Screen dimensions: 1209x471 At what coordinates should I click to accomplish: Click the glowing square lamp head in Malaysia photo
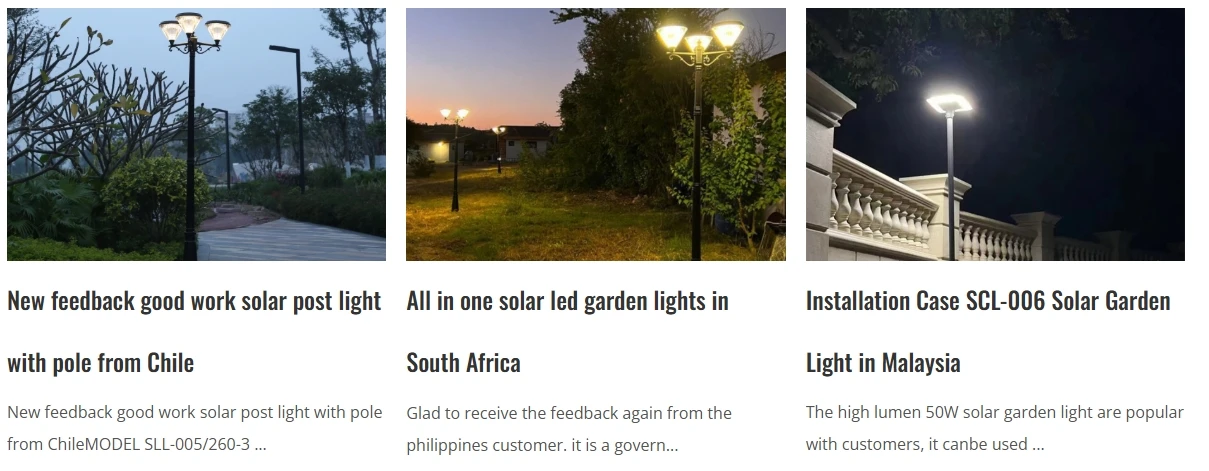tap(949, 103)
